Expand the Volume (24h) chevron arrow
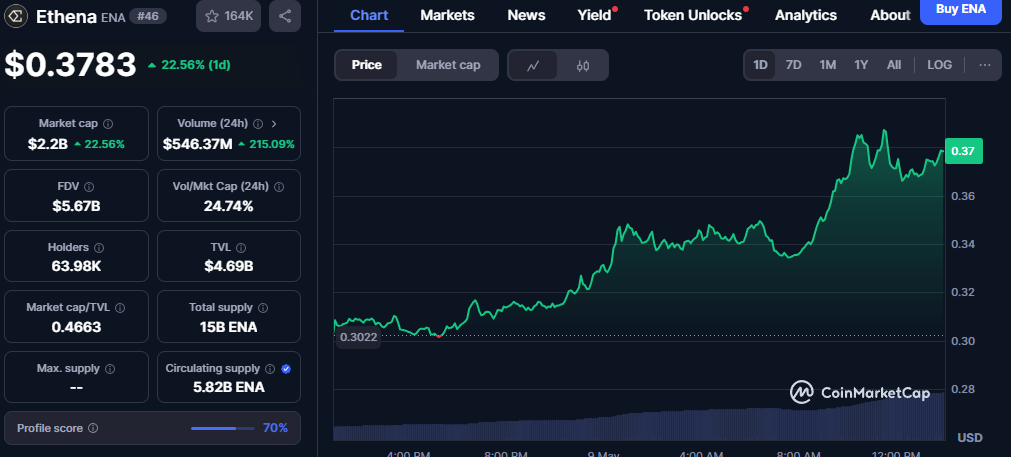1011x457 pixels. coord(274,123)
